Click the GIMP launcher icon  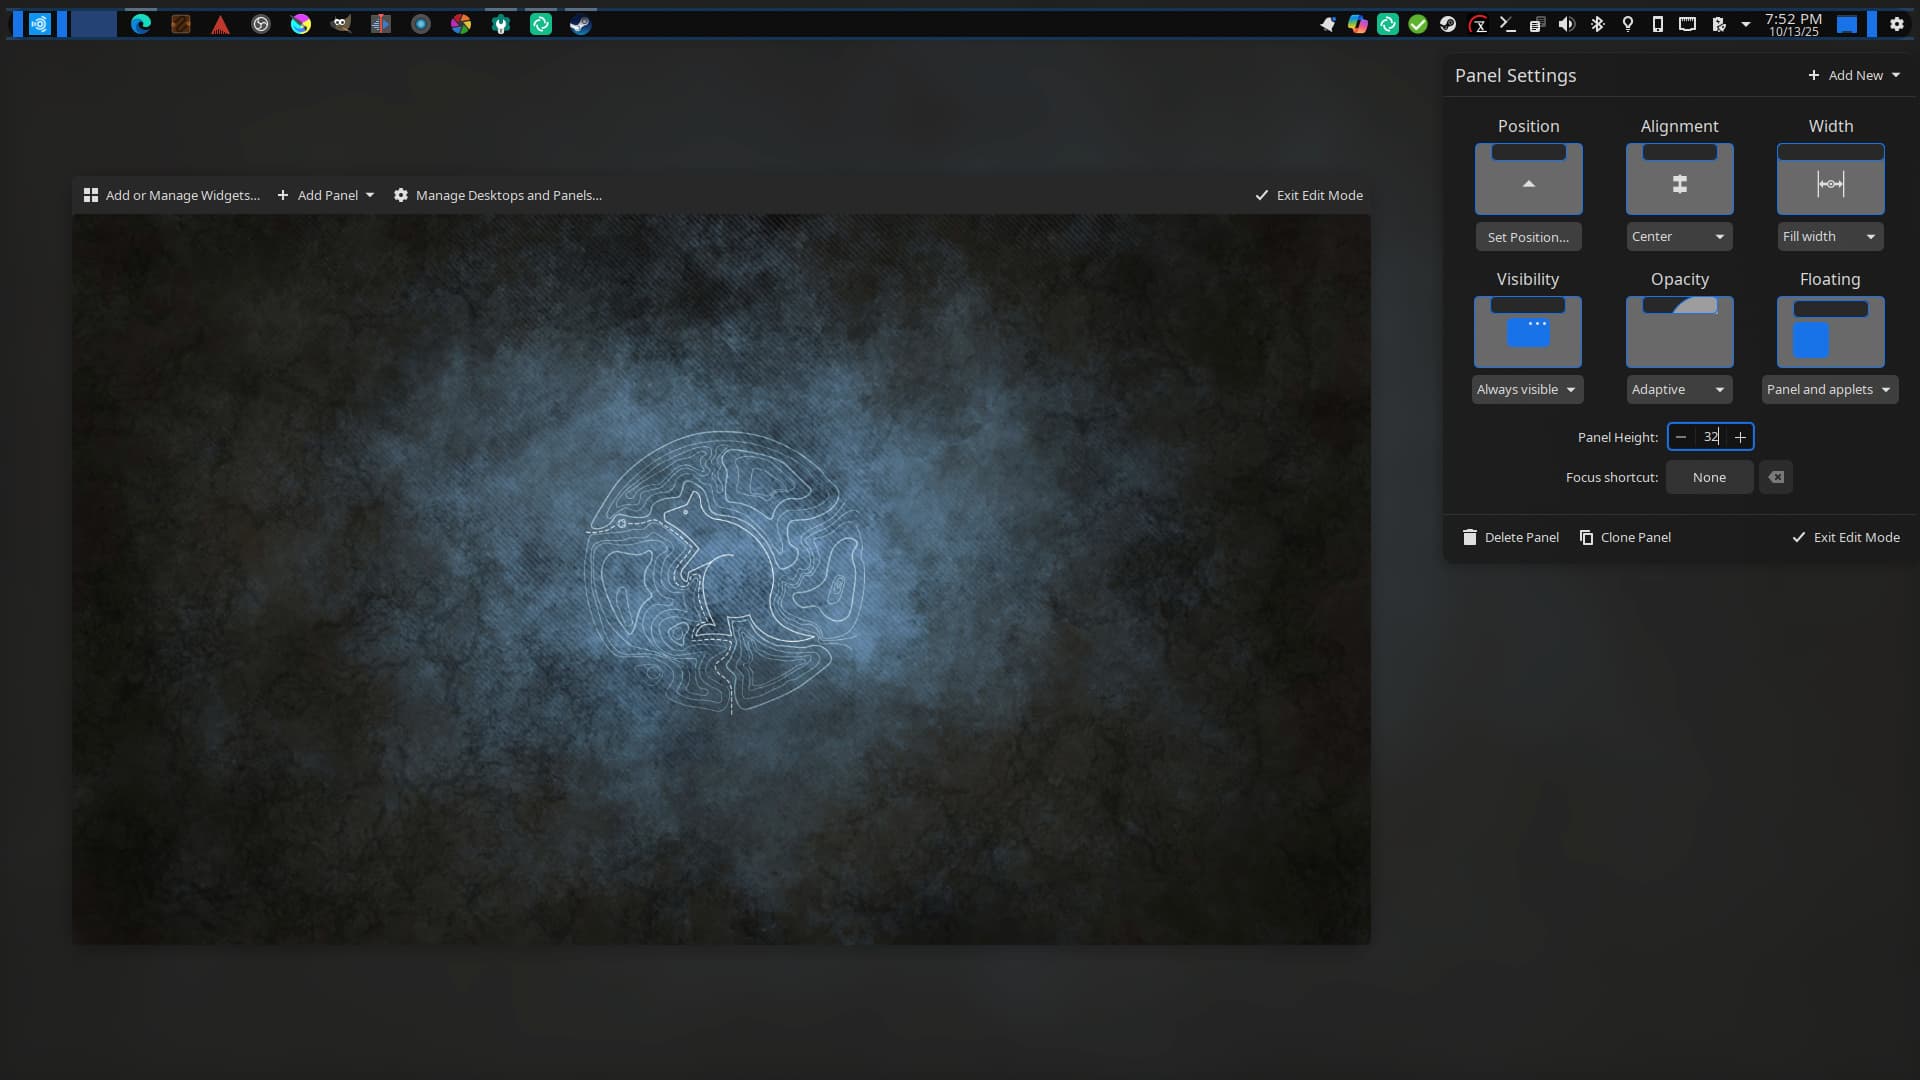pos(341,24)
